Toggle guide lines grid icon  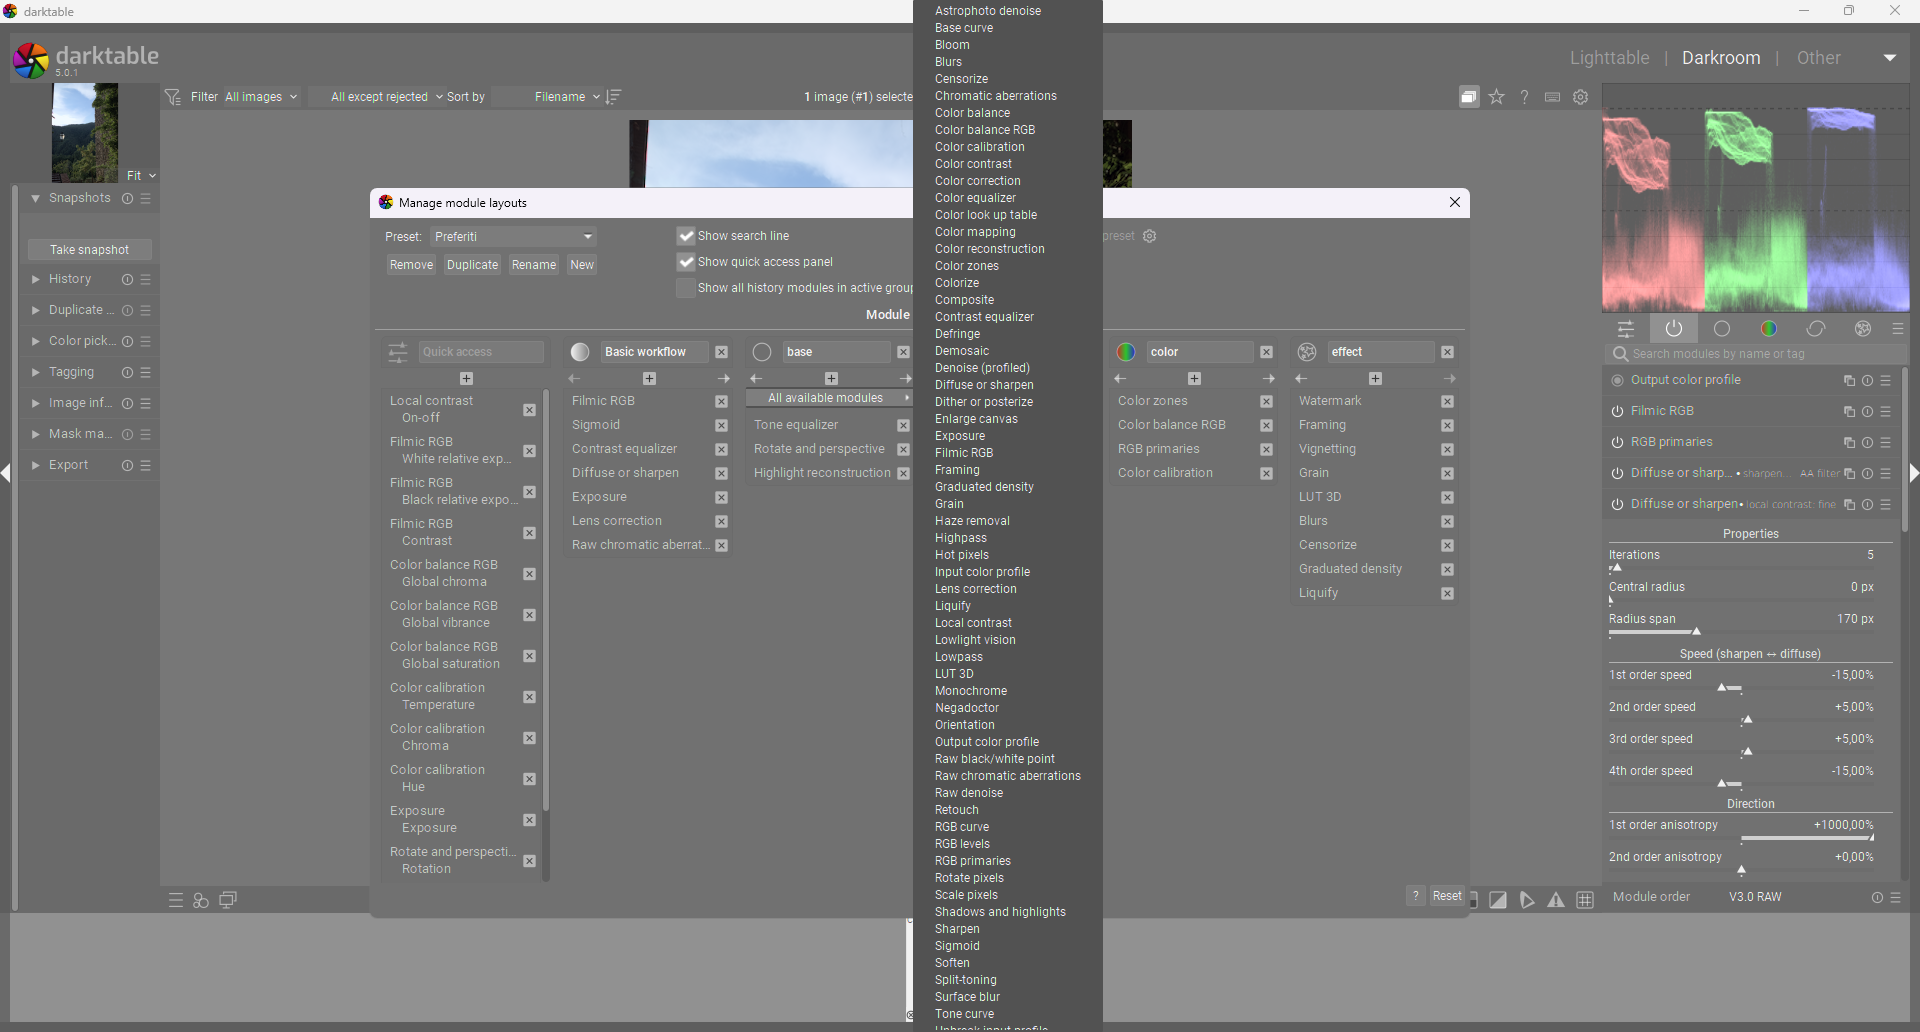(x=1585, y=900)
